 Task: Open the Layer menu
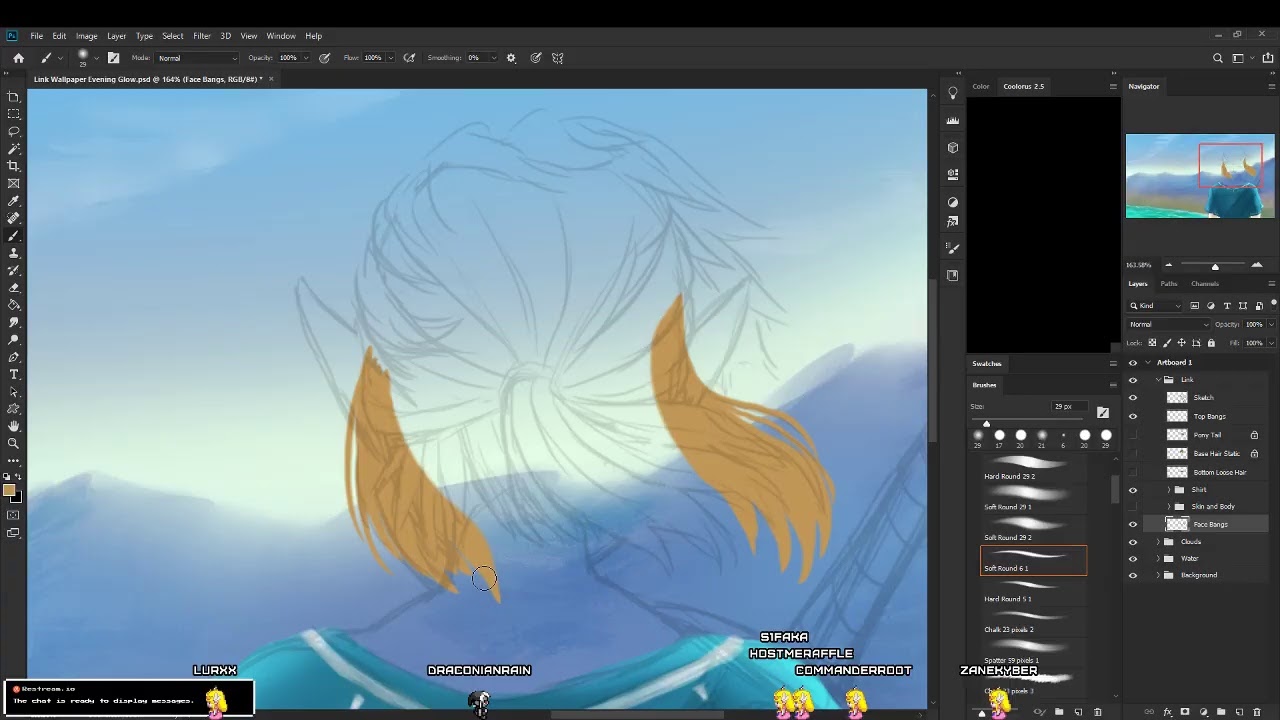tap(117, 36)
